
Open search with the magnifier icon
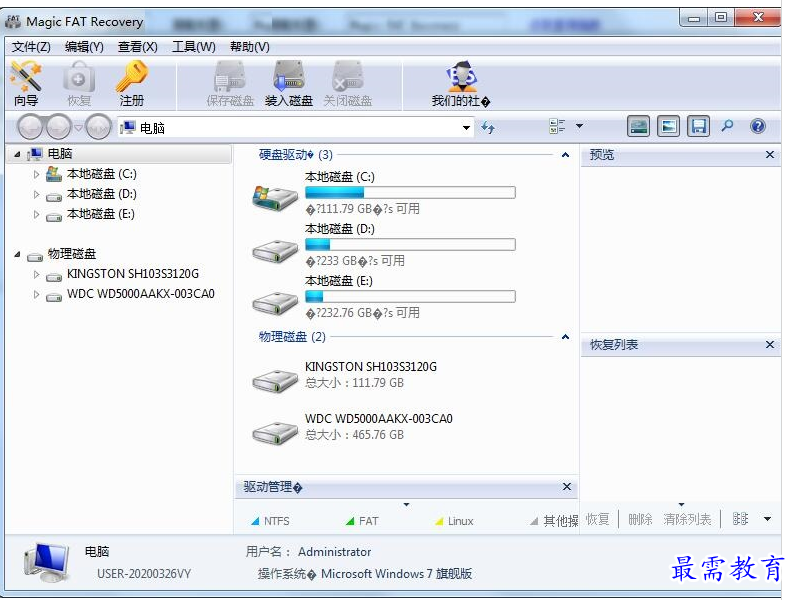(x=727, y=126)
